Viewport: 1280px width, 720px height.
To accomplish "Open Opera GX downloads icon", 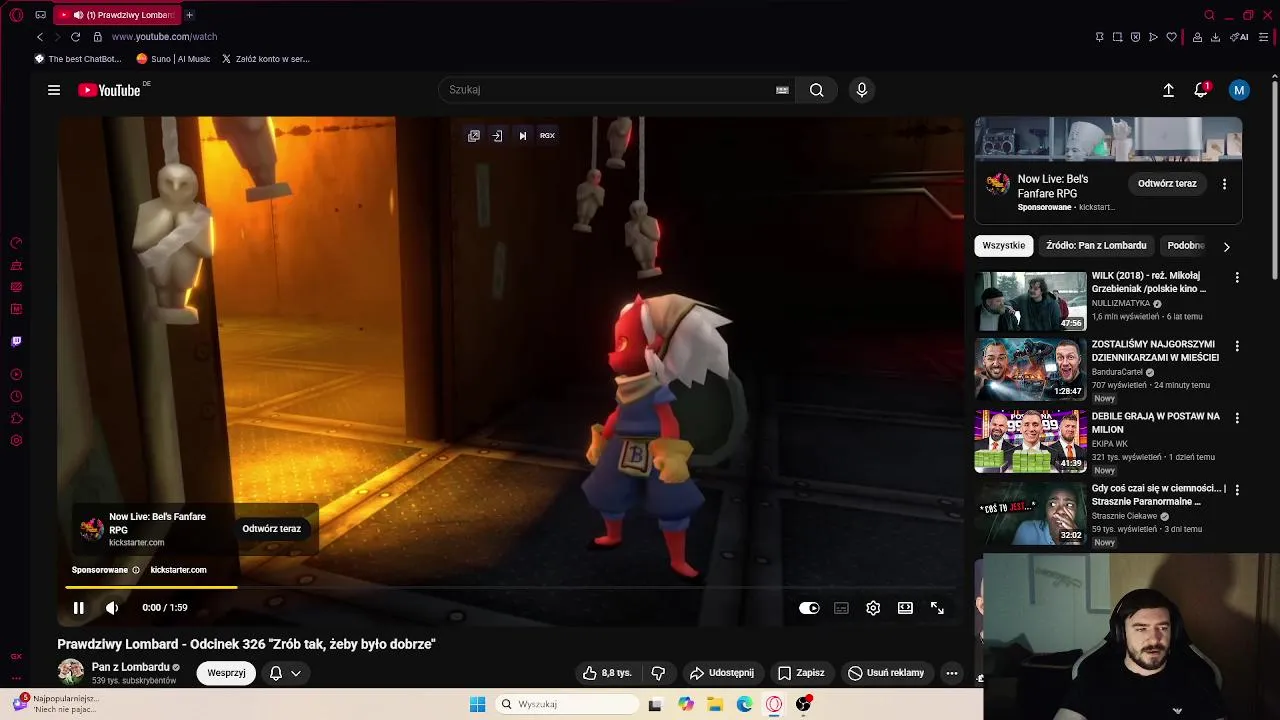I will pyautogui.click(x=1215, y=37).
